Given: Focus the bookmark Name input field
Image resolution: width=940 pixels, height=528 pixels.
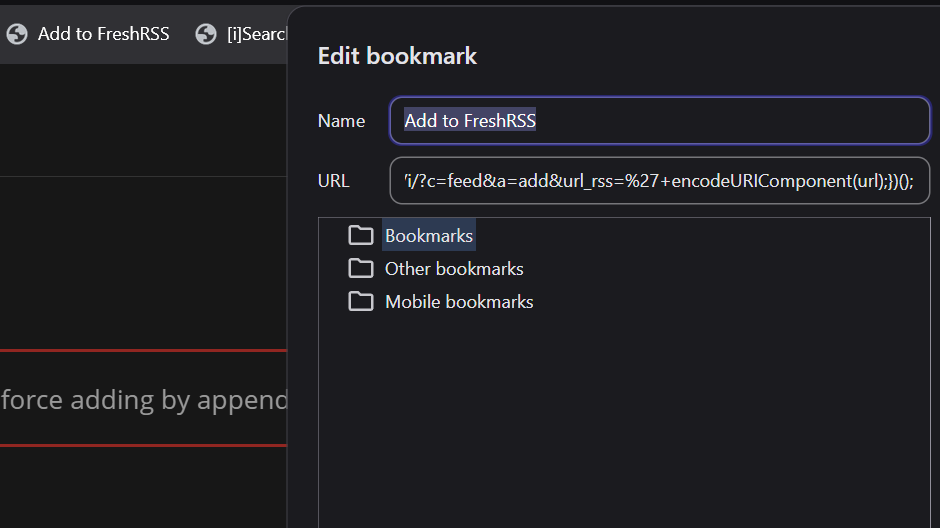Looking at the screenshot, I should pos(659,120).
